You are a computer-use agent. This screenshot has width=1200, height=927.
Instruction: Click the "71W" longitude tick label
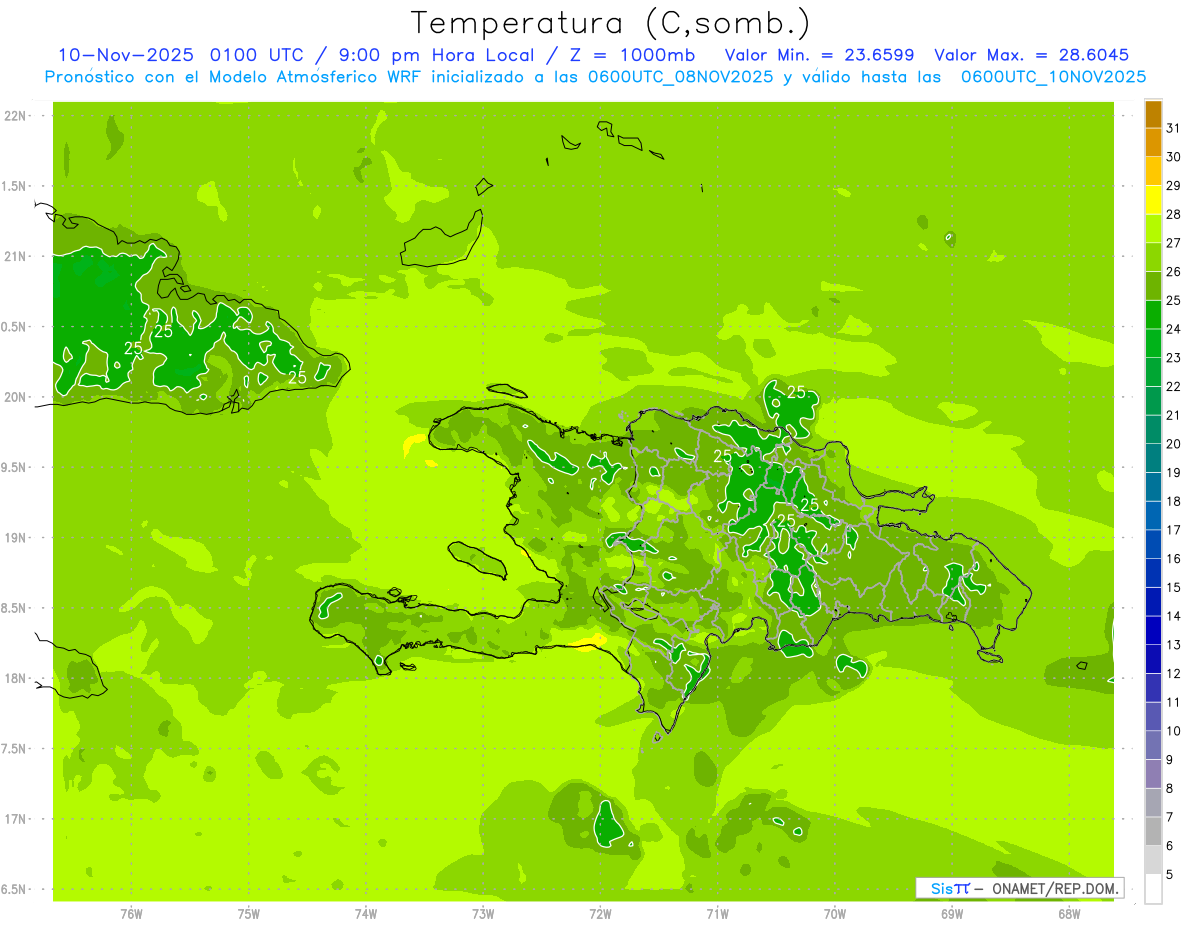coord(717,913)
